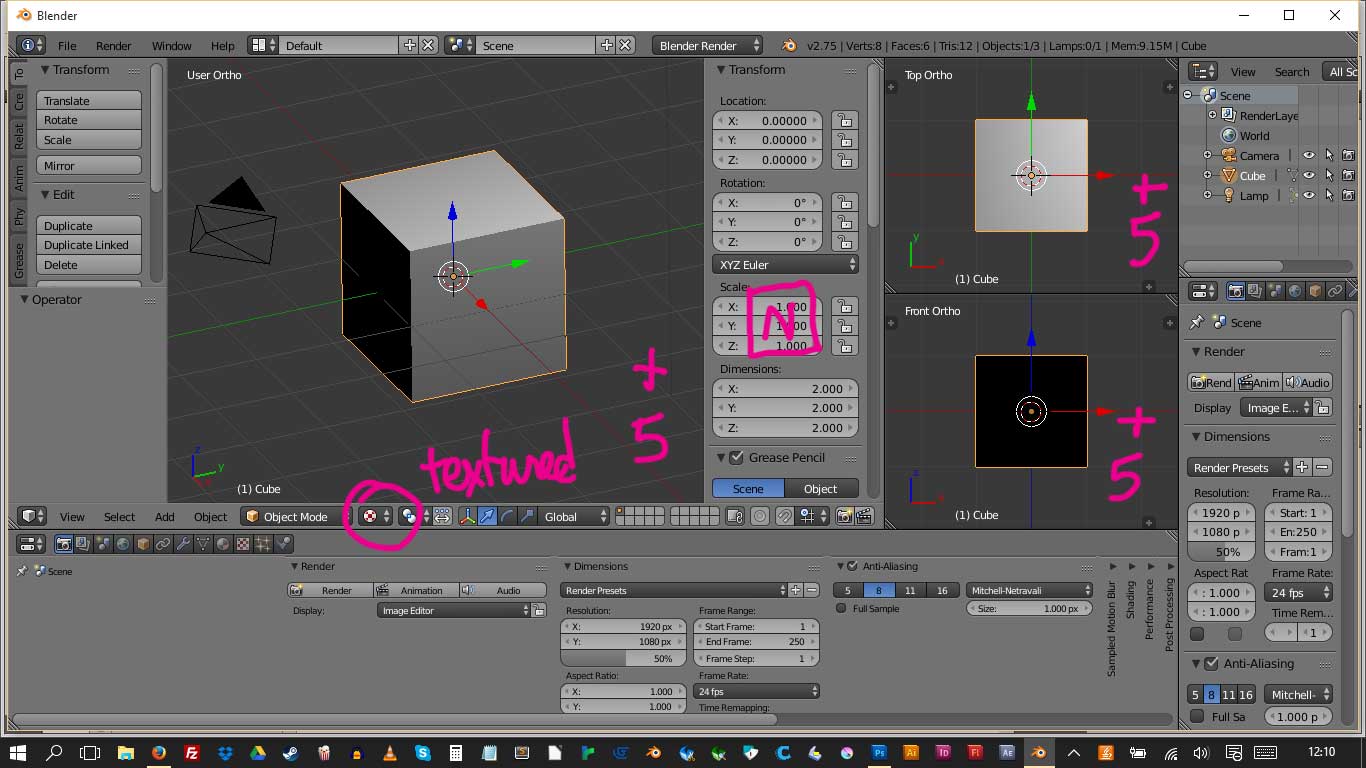1366x768 pixels.
Task: Enable the Grease Pencil checkbox
Action: (737, 458)
